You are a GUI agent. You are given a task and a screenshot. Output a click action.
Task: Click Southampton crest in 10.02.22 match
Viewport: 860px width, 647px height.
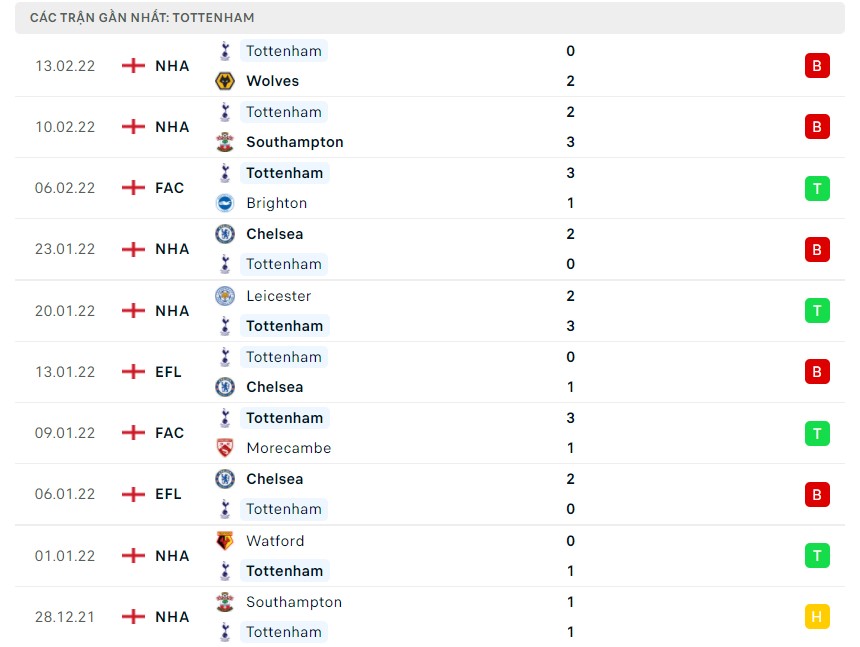point(225,142)
